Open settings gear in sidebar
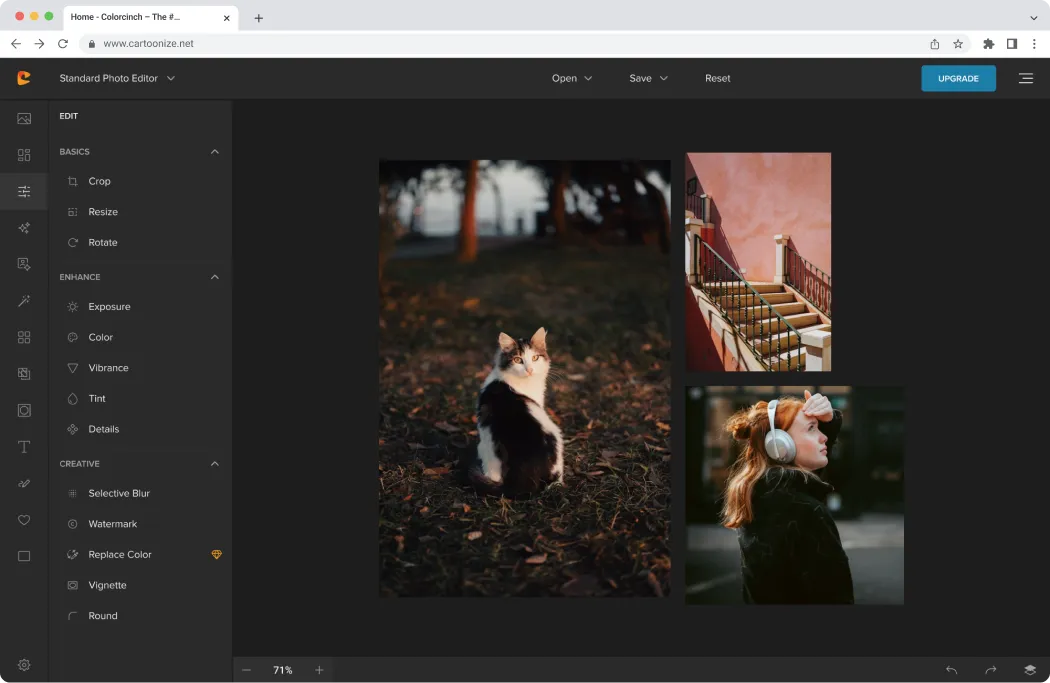The width and height of the screenshot is (1050, 683). coord(24,665)
